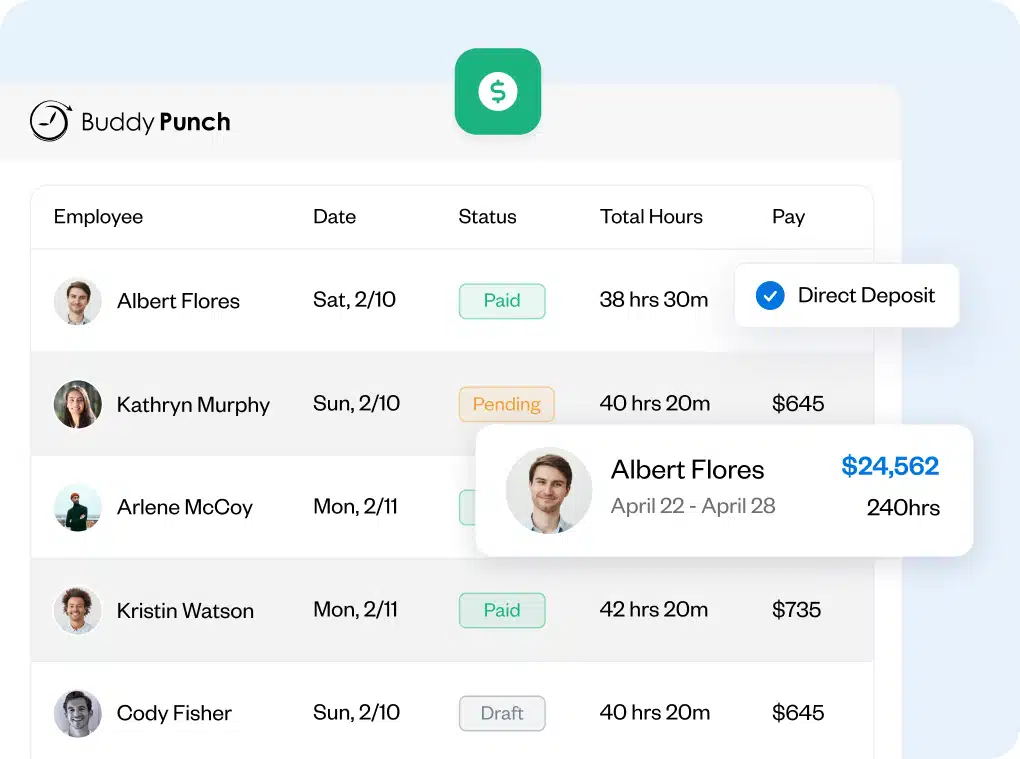
Task: Open Cody Fisher's profile photo
Action: coord(77,713)
